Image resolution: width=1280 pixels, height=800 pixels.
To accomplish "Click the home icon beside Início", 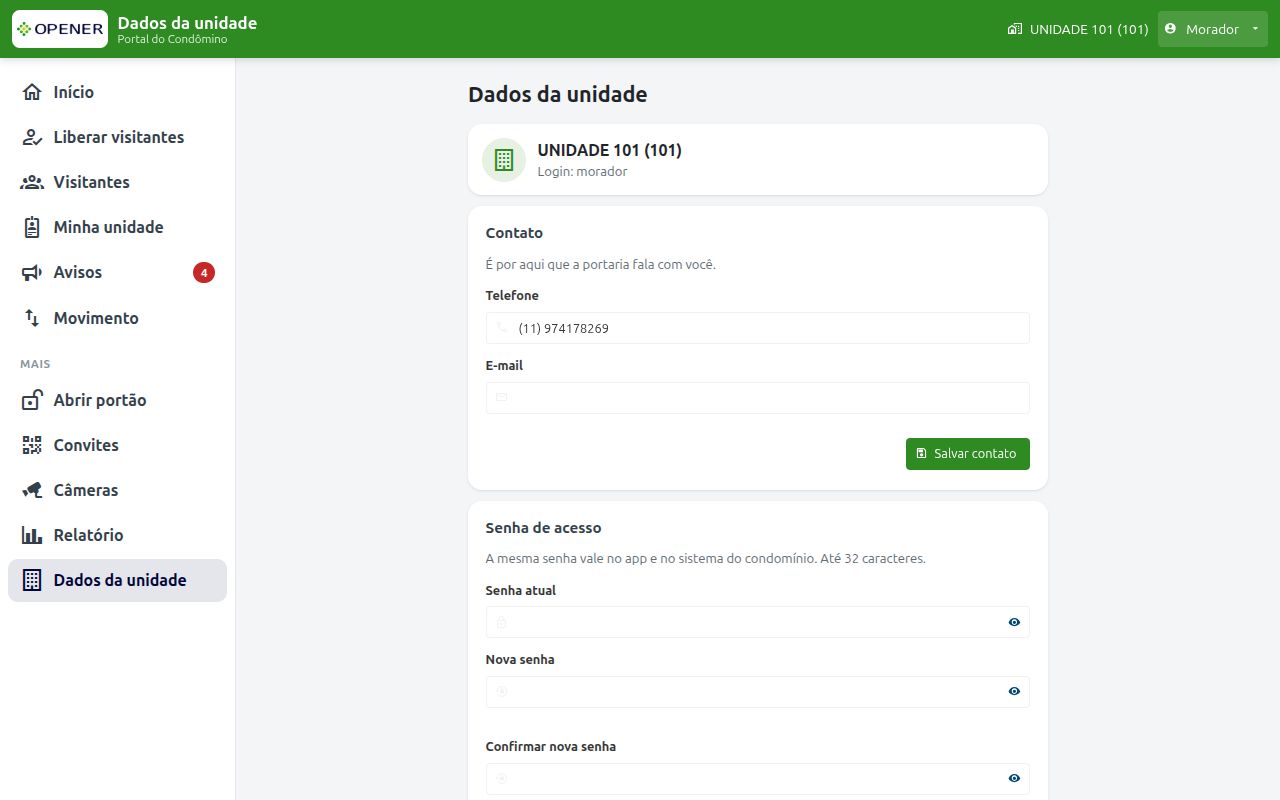I will pyautogui.click(x=32, y=92).
